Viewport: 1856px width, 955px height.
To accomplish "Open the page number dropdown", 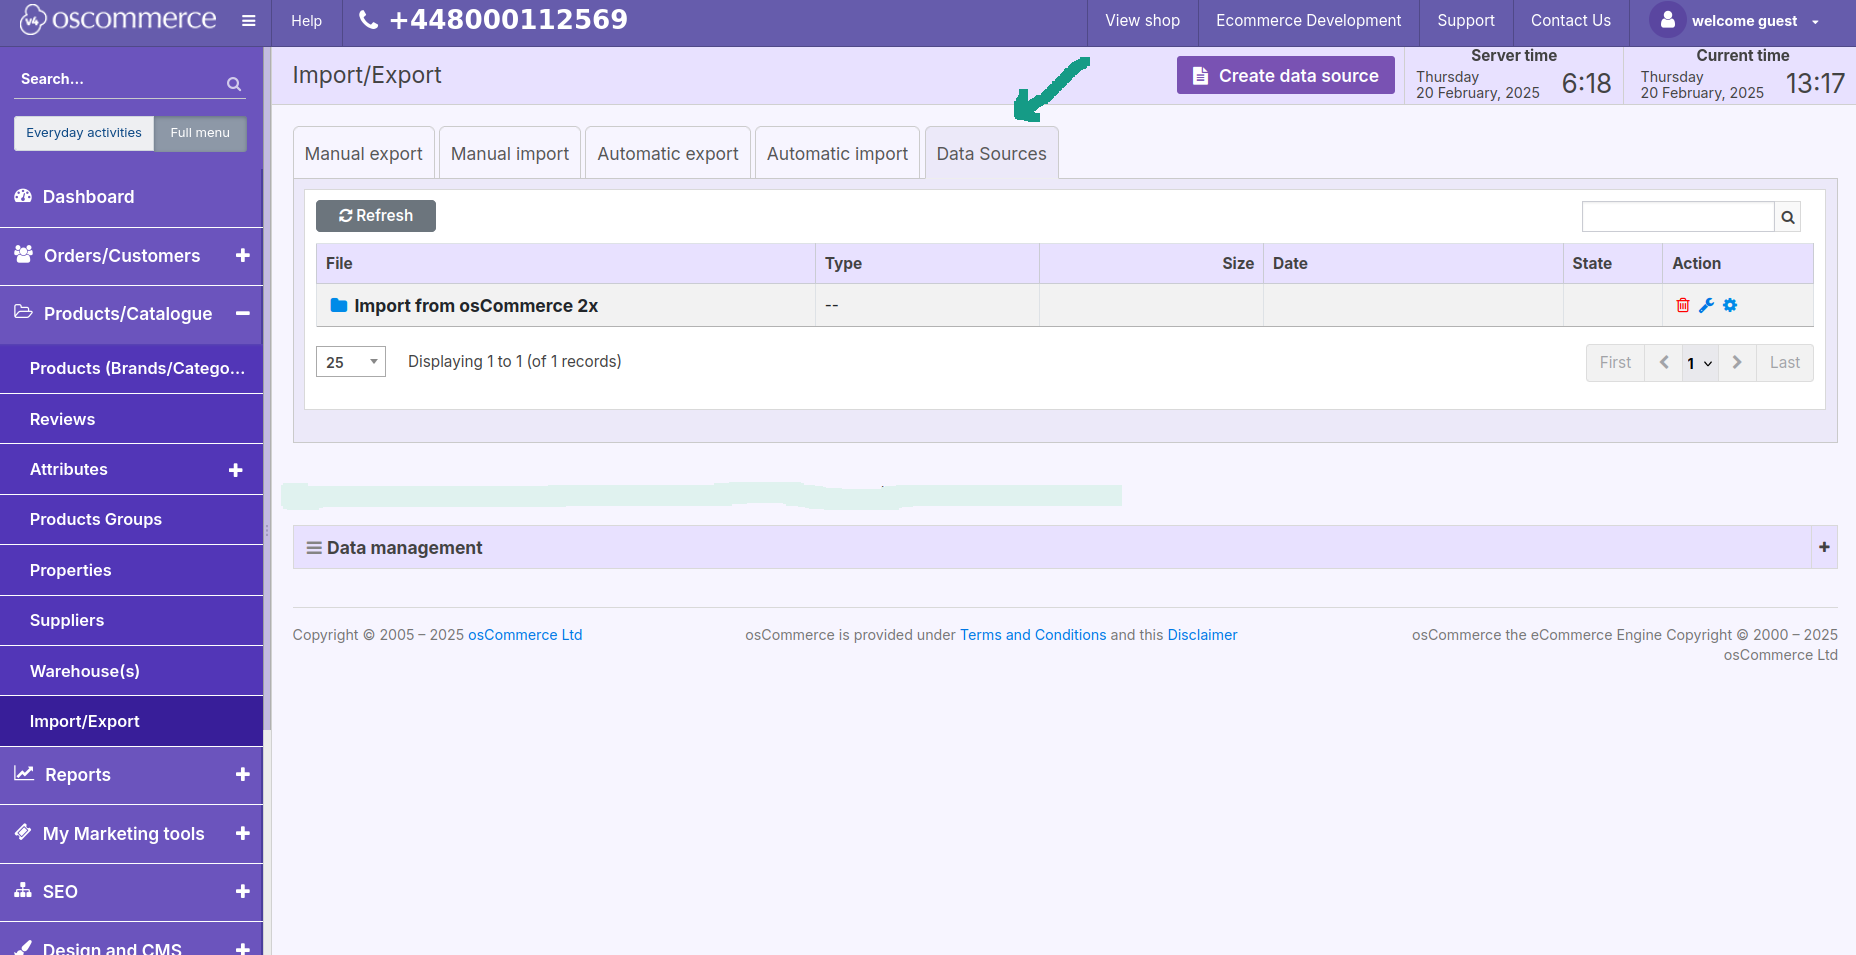I will click(x=1700, y=363).
